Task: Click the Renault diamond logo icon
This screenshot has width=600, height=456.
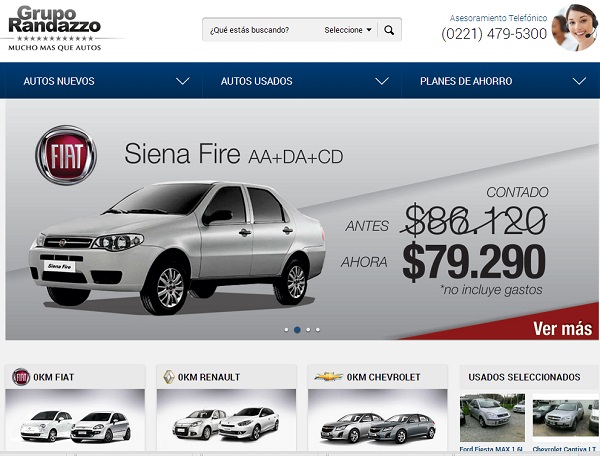Action: point(169,377)
